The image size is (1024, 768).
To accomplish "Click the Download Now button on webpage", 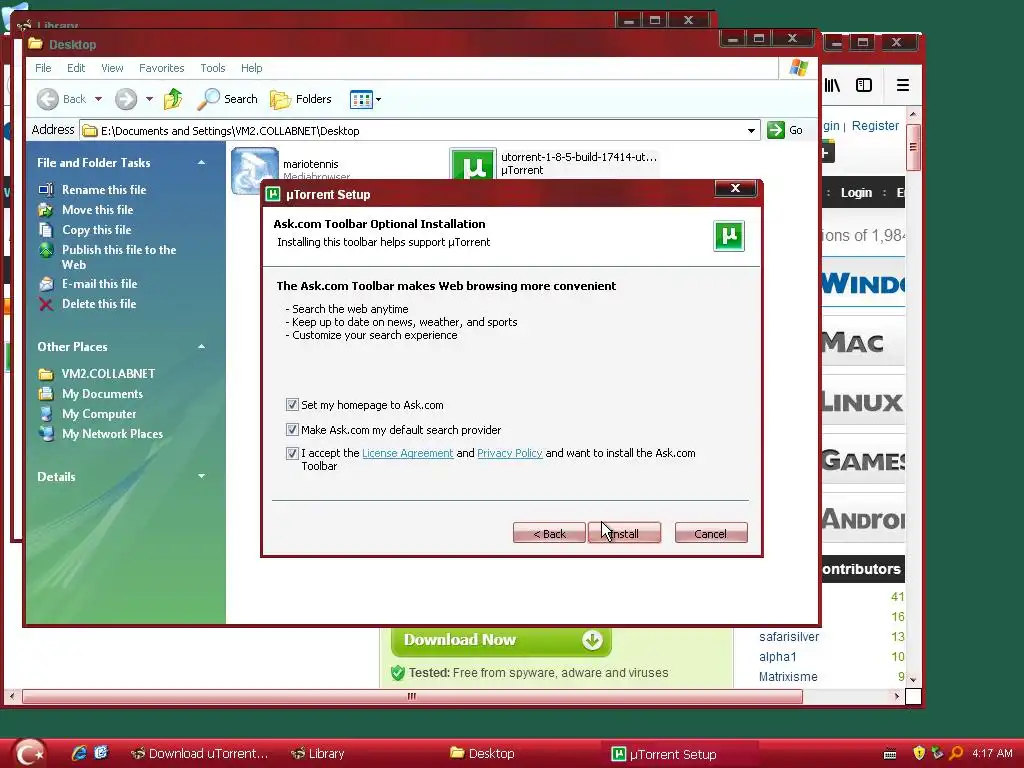I will tap(501, 640).
